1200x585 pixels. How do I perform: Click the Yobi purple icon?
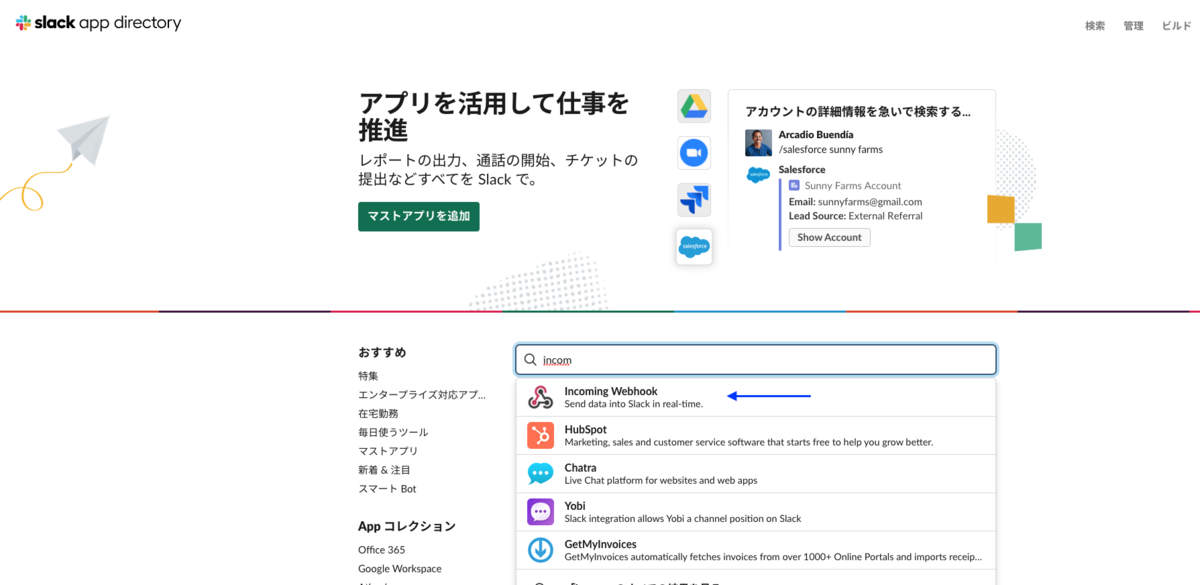540,512
